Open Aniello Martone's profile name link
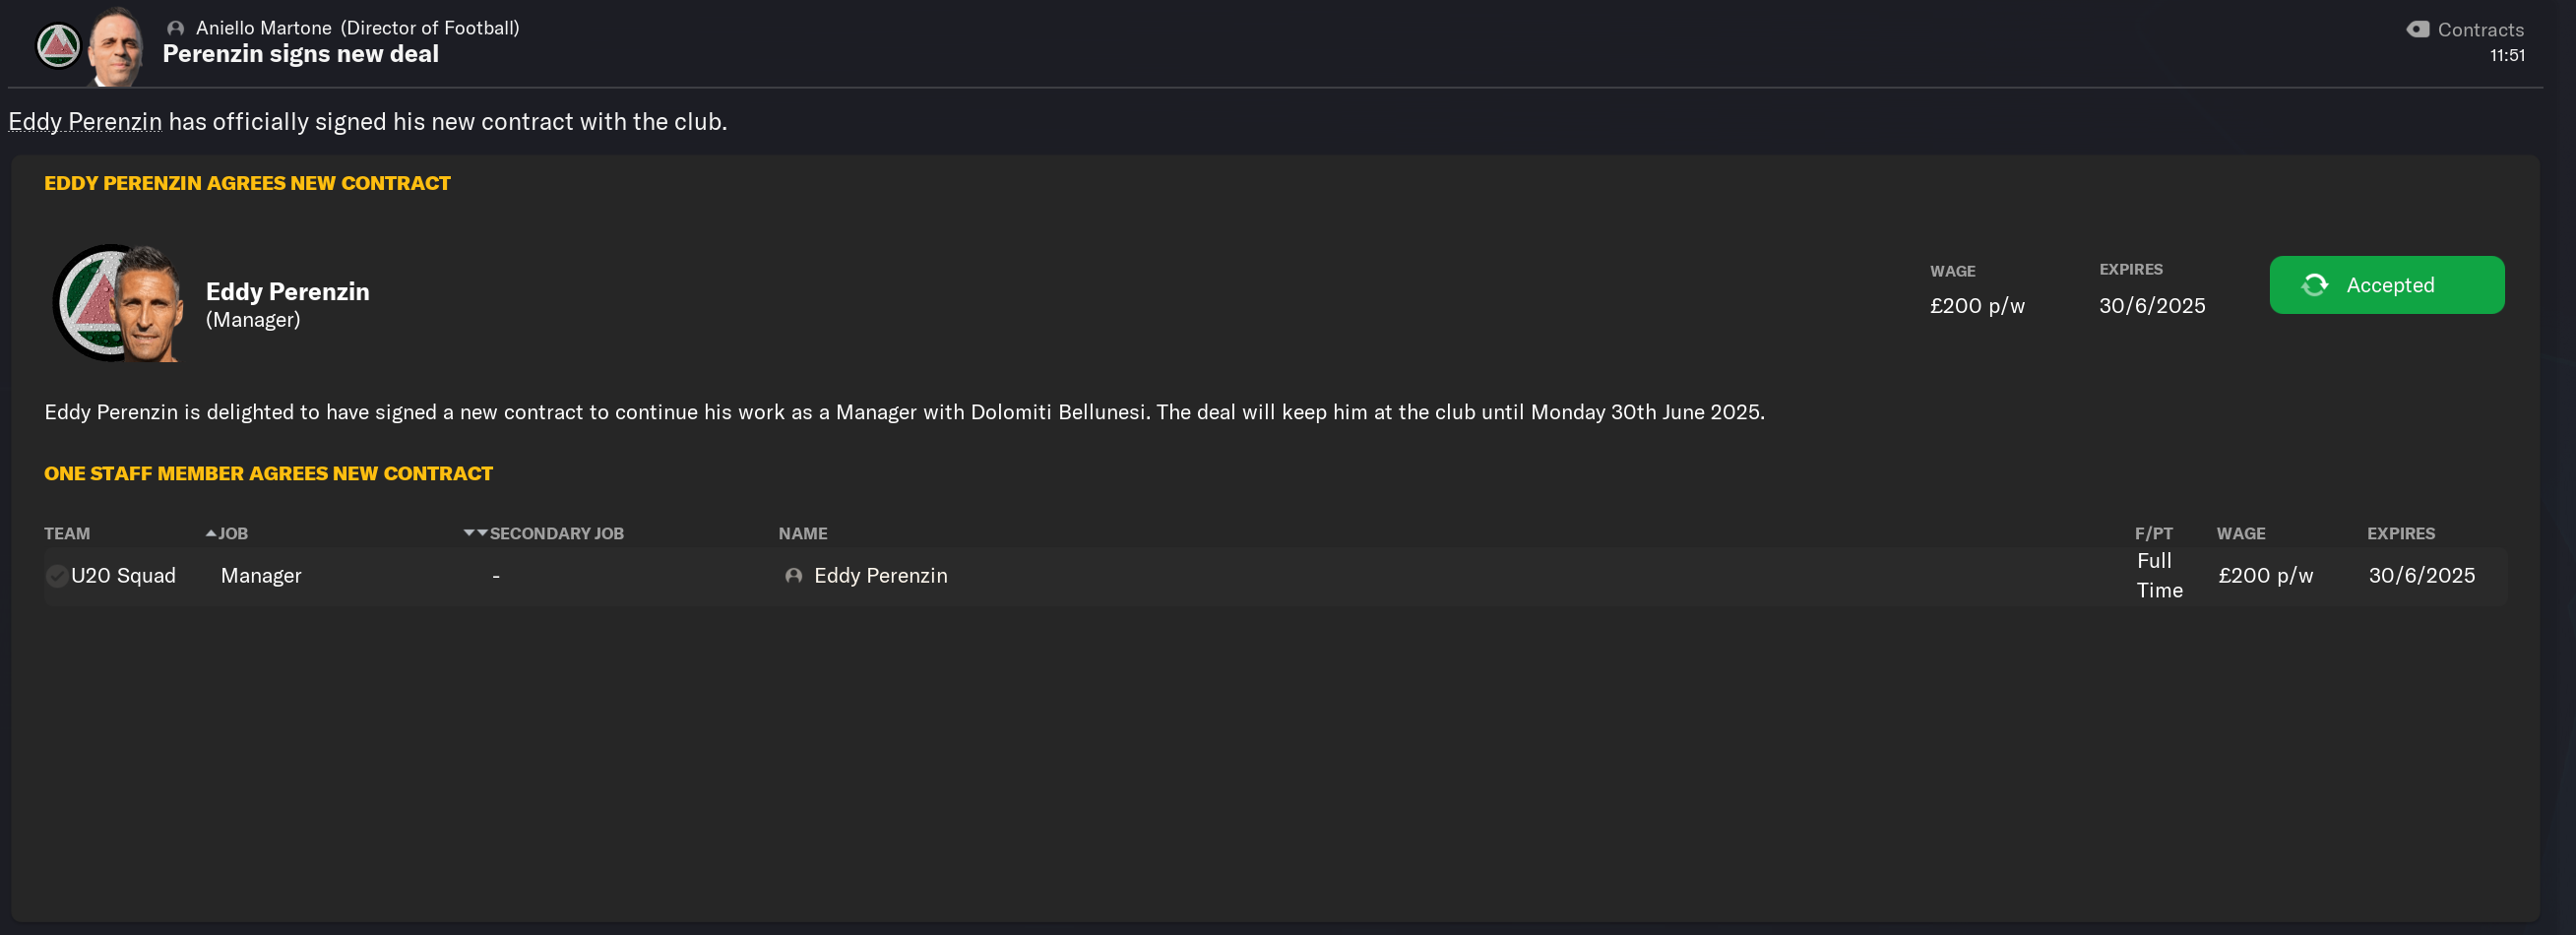Image resolution: width=2576 pixels, height=935 pixels. coord(263,29)
